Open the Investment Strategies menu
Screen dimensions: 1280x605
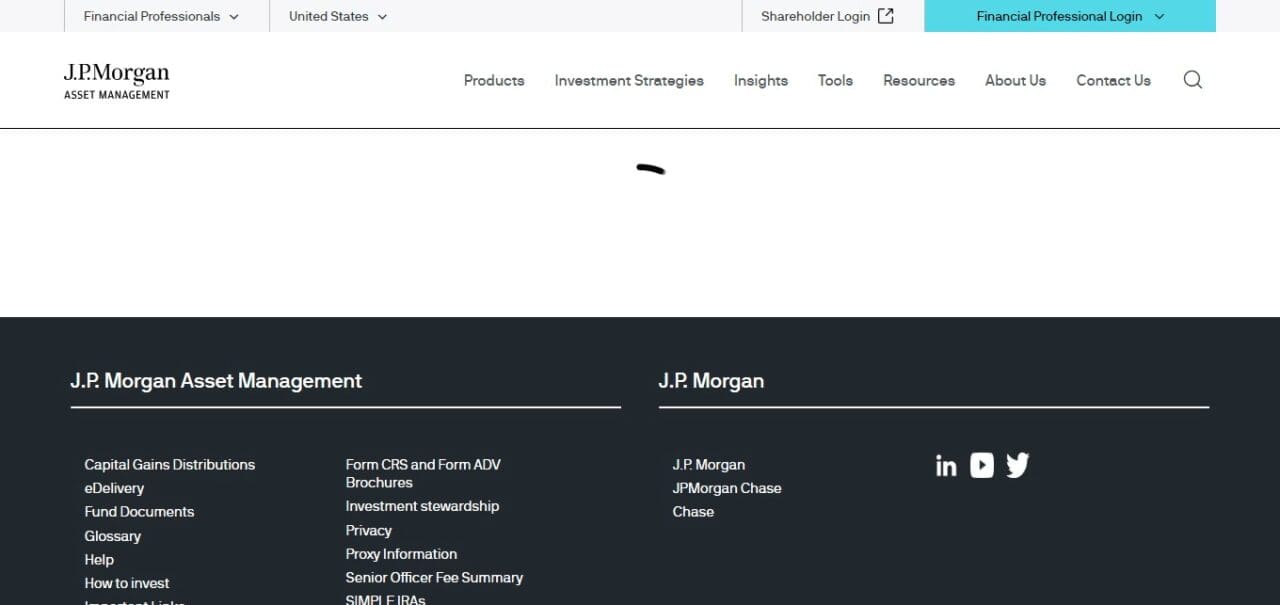629,80
